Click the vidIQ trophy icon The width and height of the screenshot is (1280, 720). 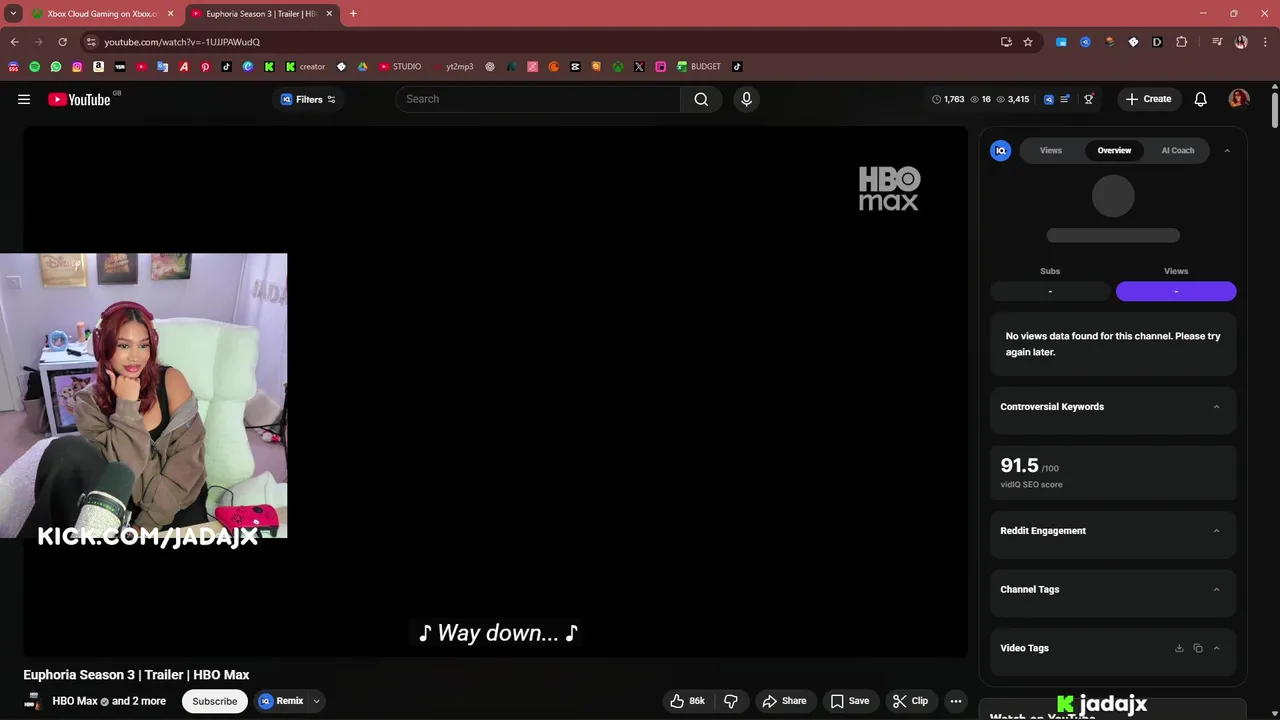[1089, 99]
